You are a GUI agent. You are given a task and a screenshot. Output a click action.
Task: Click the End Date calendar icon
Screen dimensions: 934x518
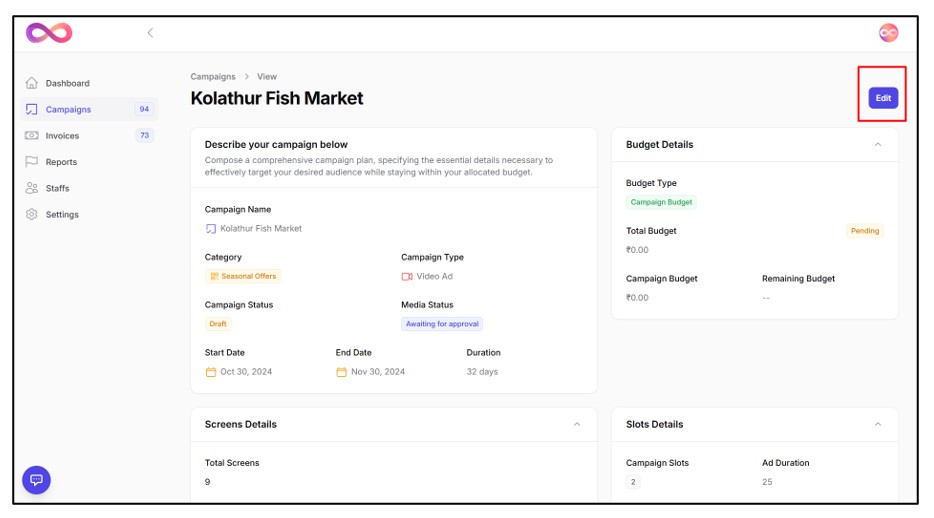[341, 372]
